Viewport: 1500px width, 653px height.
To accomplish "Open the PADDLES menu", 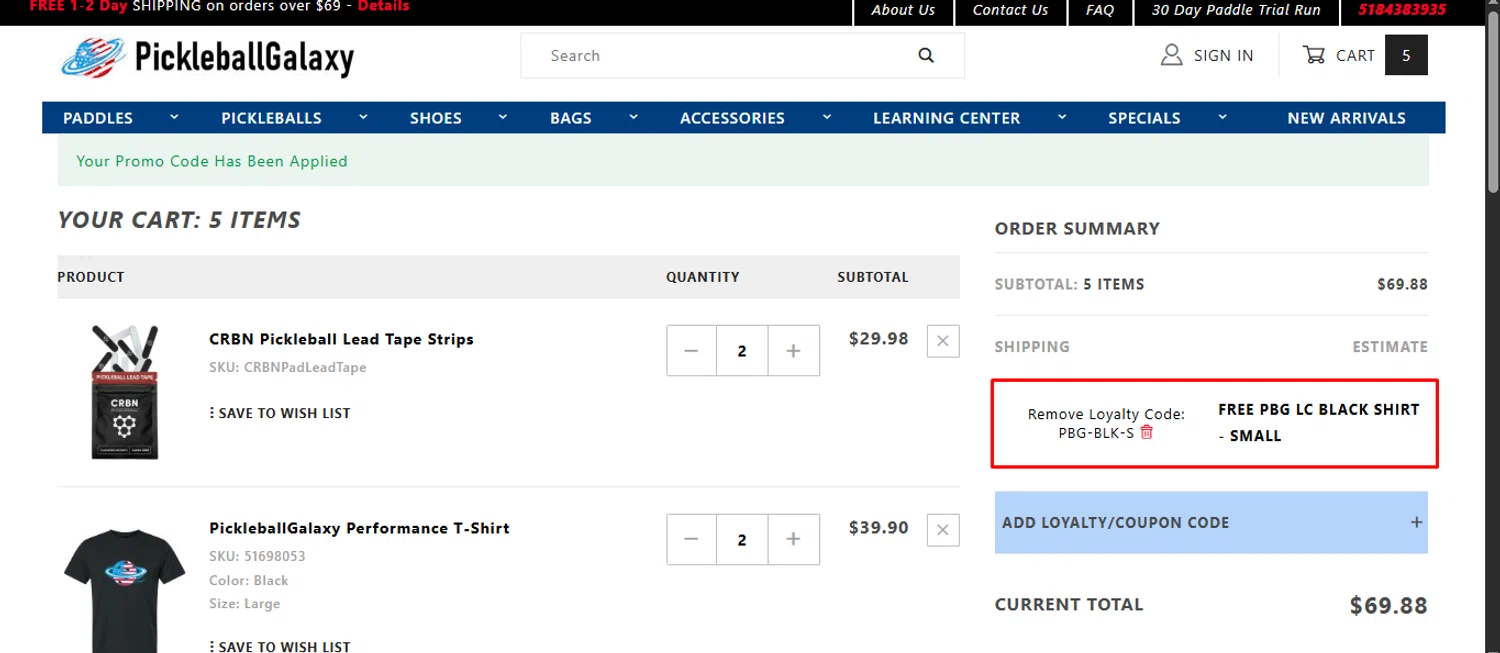I will click(98, 118).
